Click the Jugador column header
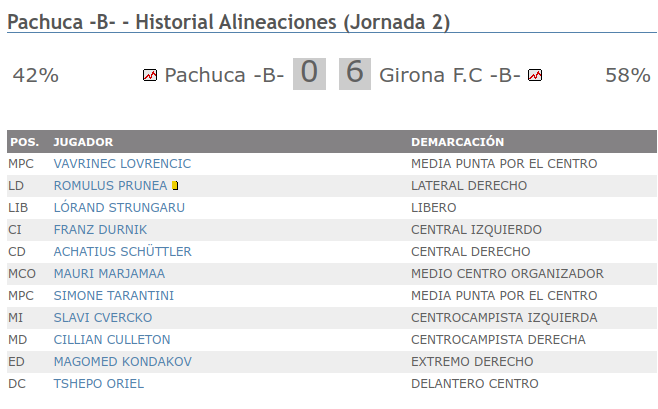Image resolution: width=658 pixels, height=409 pixels. [83, 142]
